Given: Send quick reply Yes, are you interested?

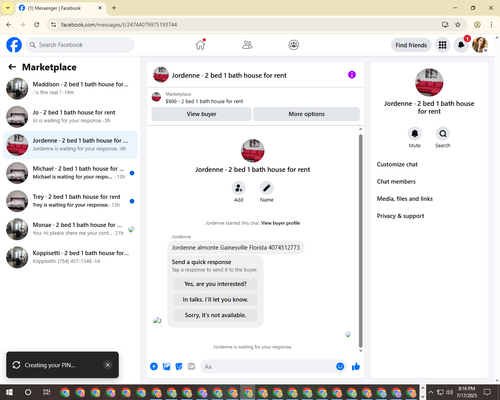Looking at the screenshot, I should (215, 284).
